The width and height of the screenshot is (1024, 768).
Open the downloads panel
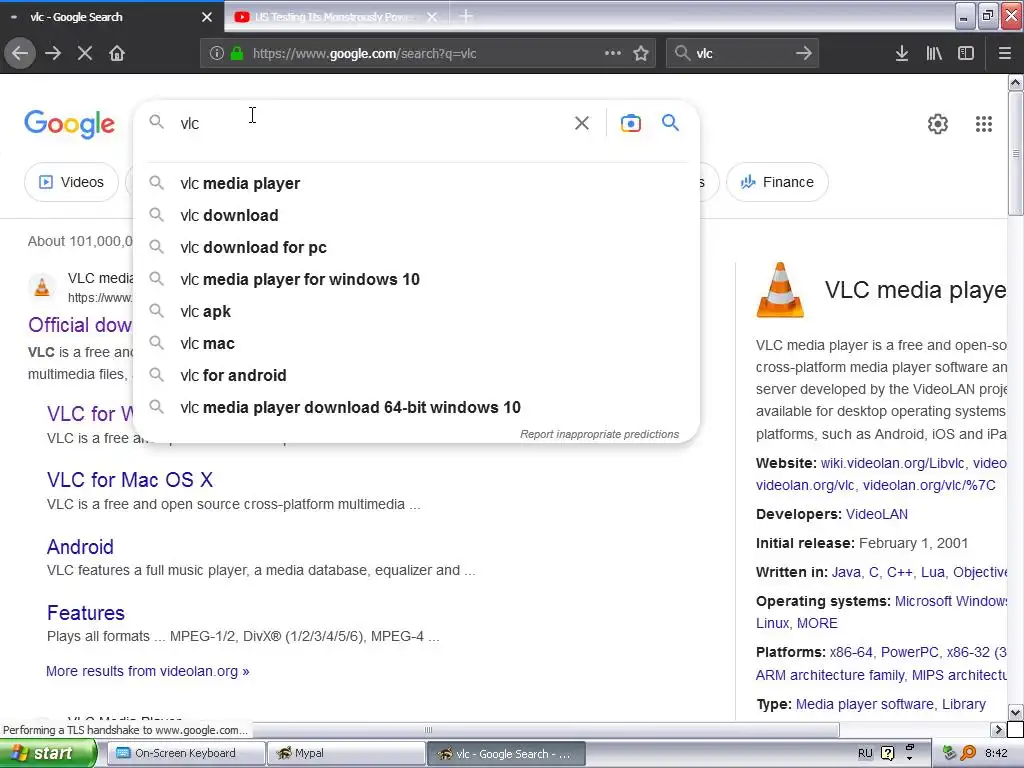902,54
